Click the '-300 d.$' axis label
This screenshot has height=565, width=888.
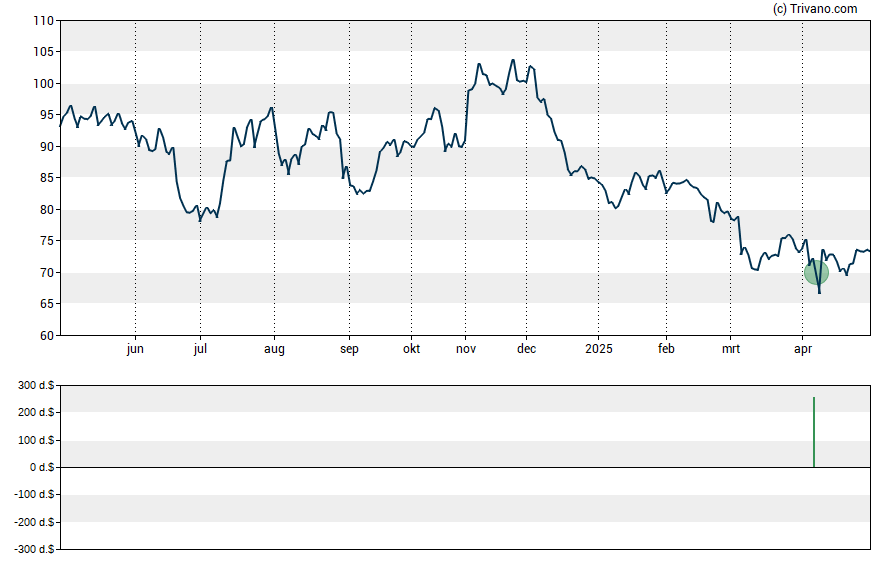pyautogui.click(x=34, y=550)
